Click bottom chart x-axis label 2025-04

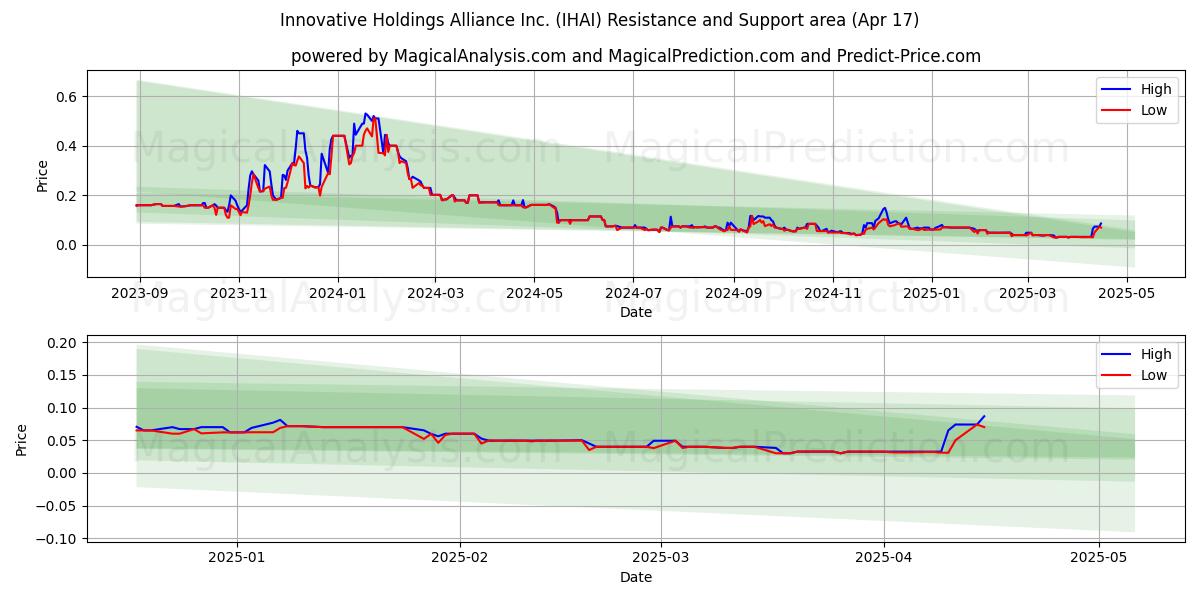click(x=884, y=558)
